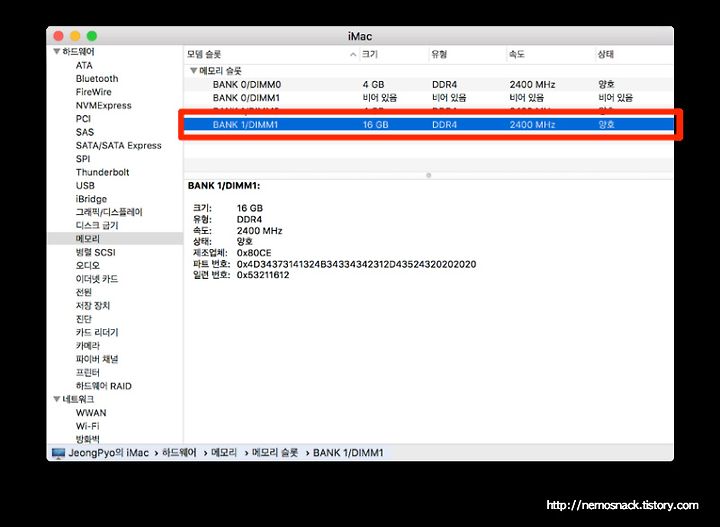Open 병렬 SCSI entry
The height and width of the screenshot is (527, 720).
(96, 252)
